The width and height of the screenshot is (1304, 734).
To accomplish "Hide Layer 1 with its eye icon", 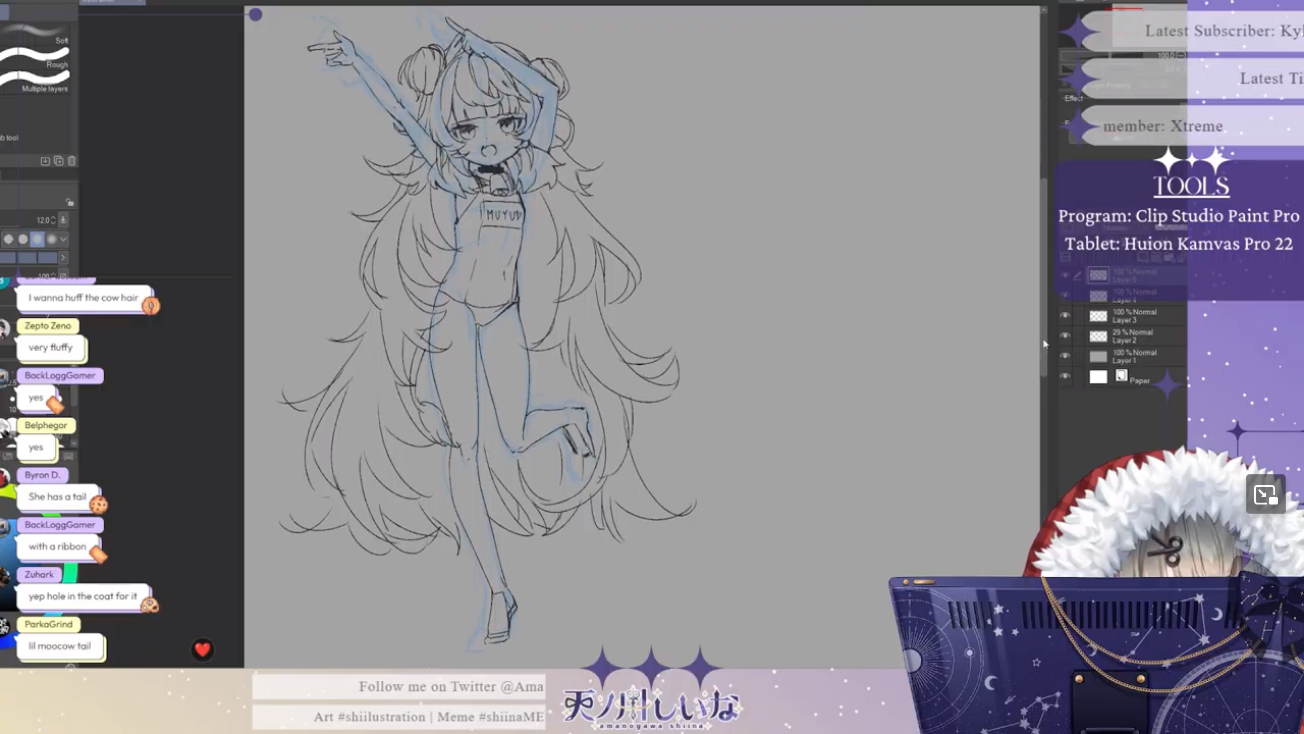I will click(1065, 356).
